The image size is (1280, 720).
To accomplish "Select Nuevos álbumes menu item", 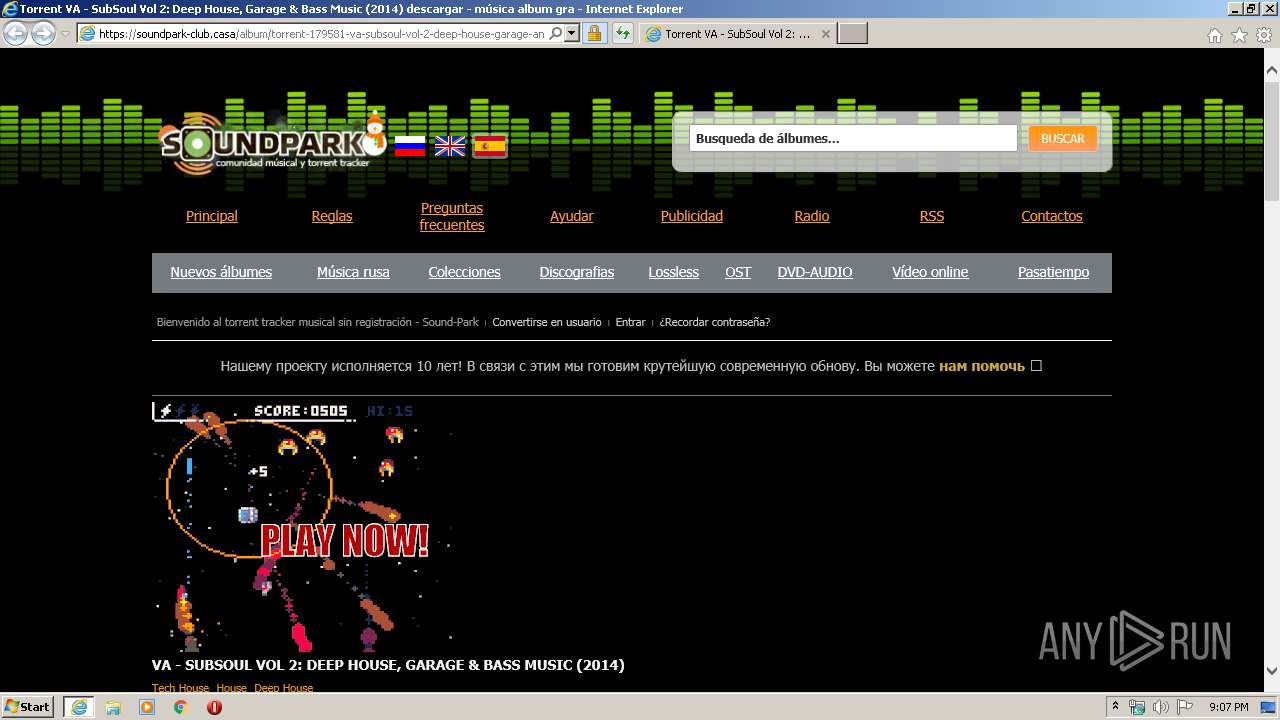I will [221, 272].
